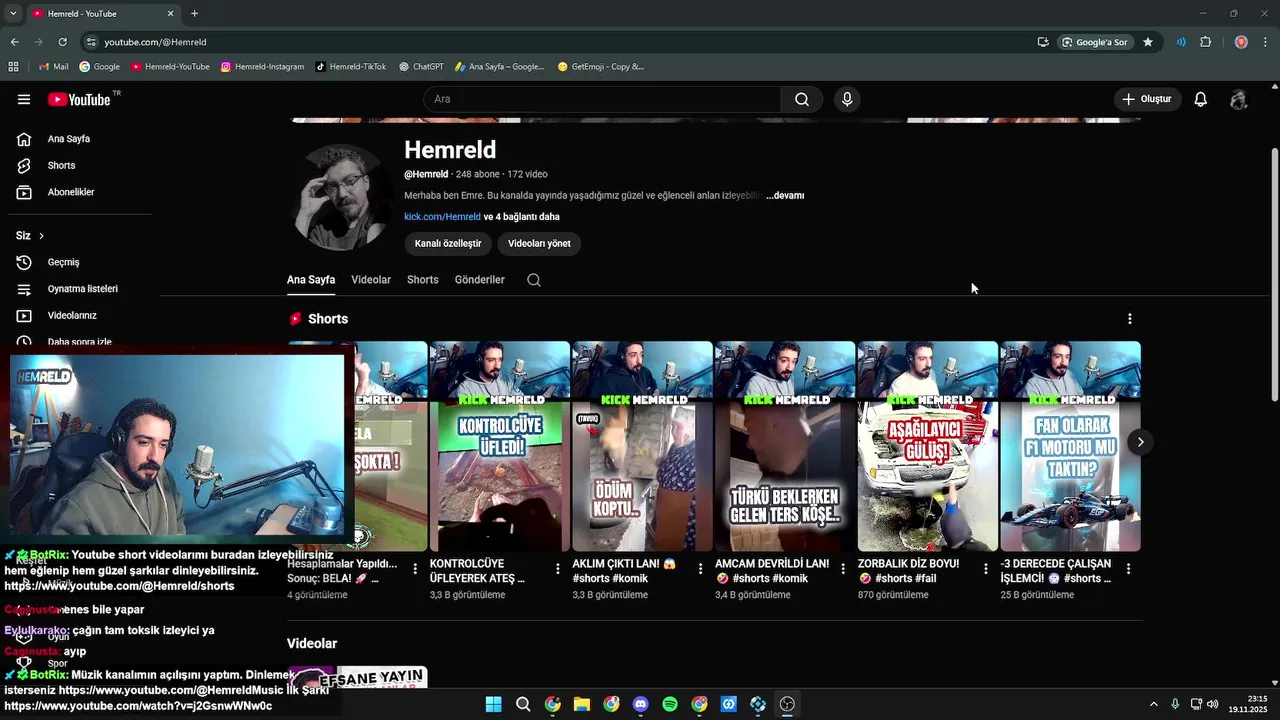Image resolution: width=1280 pixels, height=720 pixels.
Task: Click the YouTube logo
Action: [x=80, y=99]
